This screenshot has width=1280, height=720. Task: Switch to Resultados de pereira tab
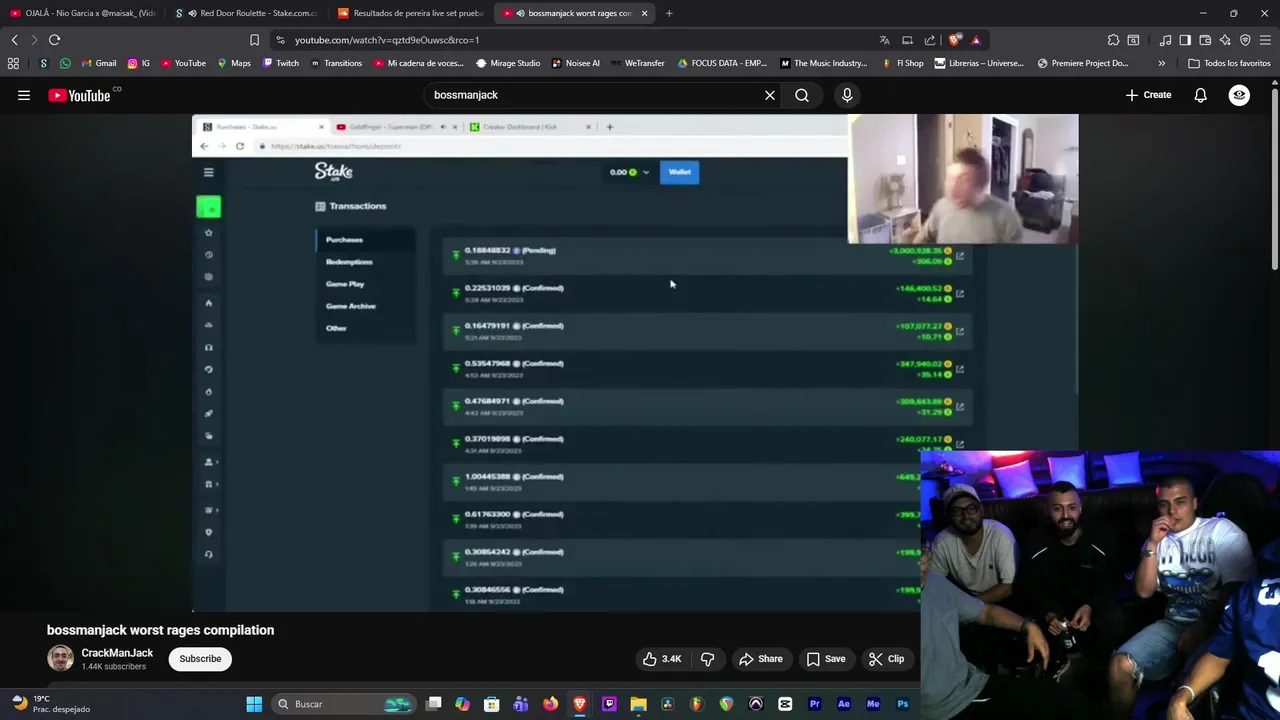pyautogui.click(x=410, y=13)
